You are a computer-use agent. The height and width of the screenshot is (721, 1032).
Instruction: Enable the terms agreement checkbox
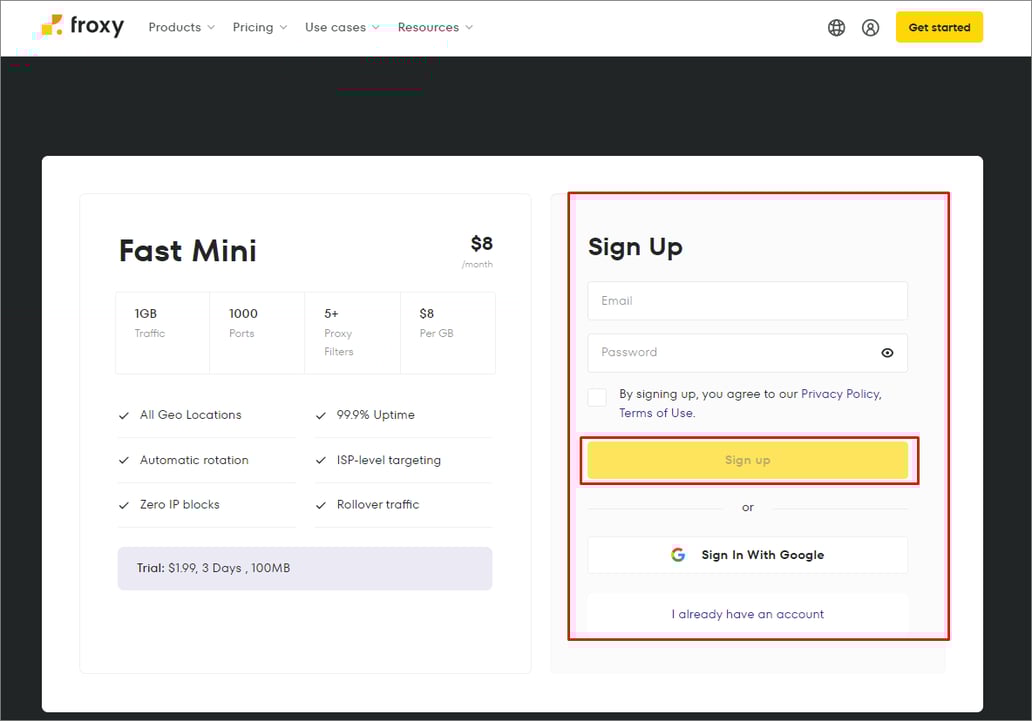coord(597,397)
